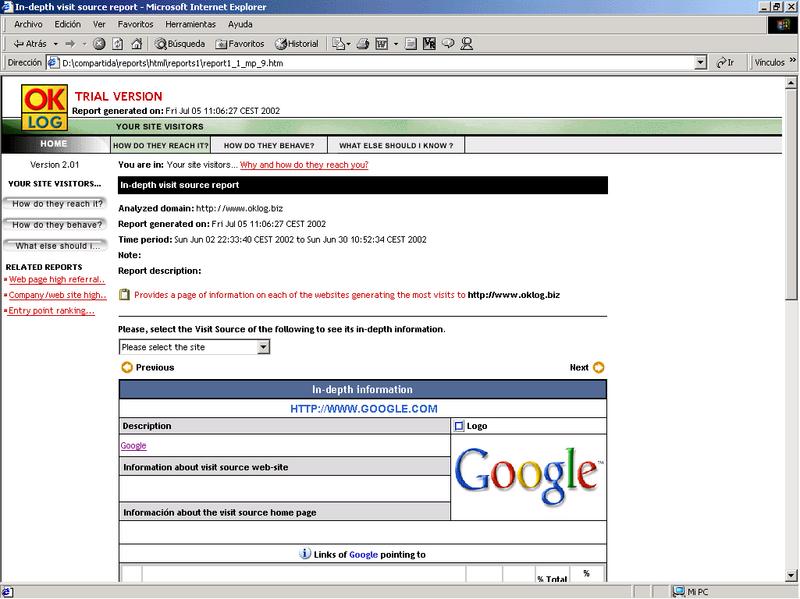Click the purple Google description link
800x599 pixels.
point(134,445)
